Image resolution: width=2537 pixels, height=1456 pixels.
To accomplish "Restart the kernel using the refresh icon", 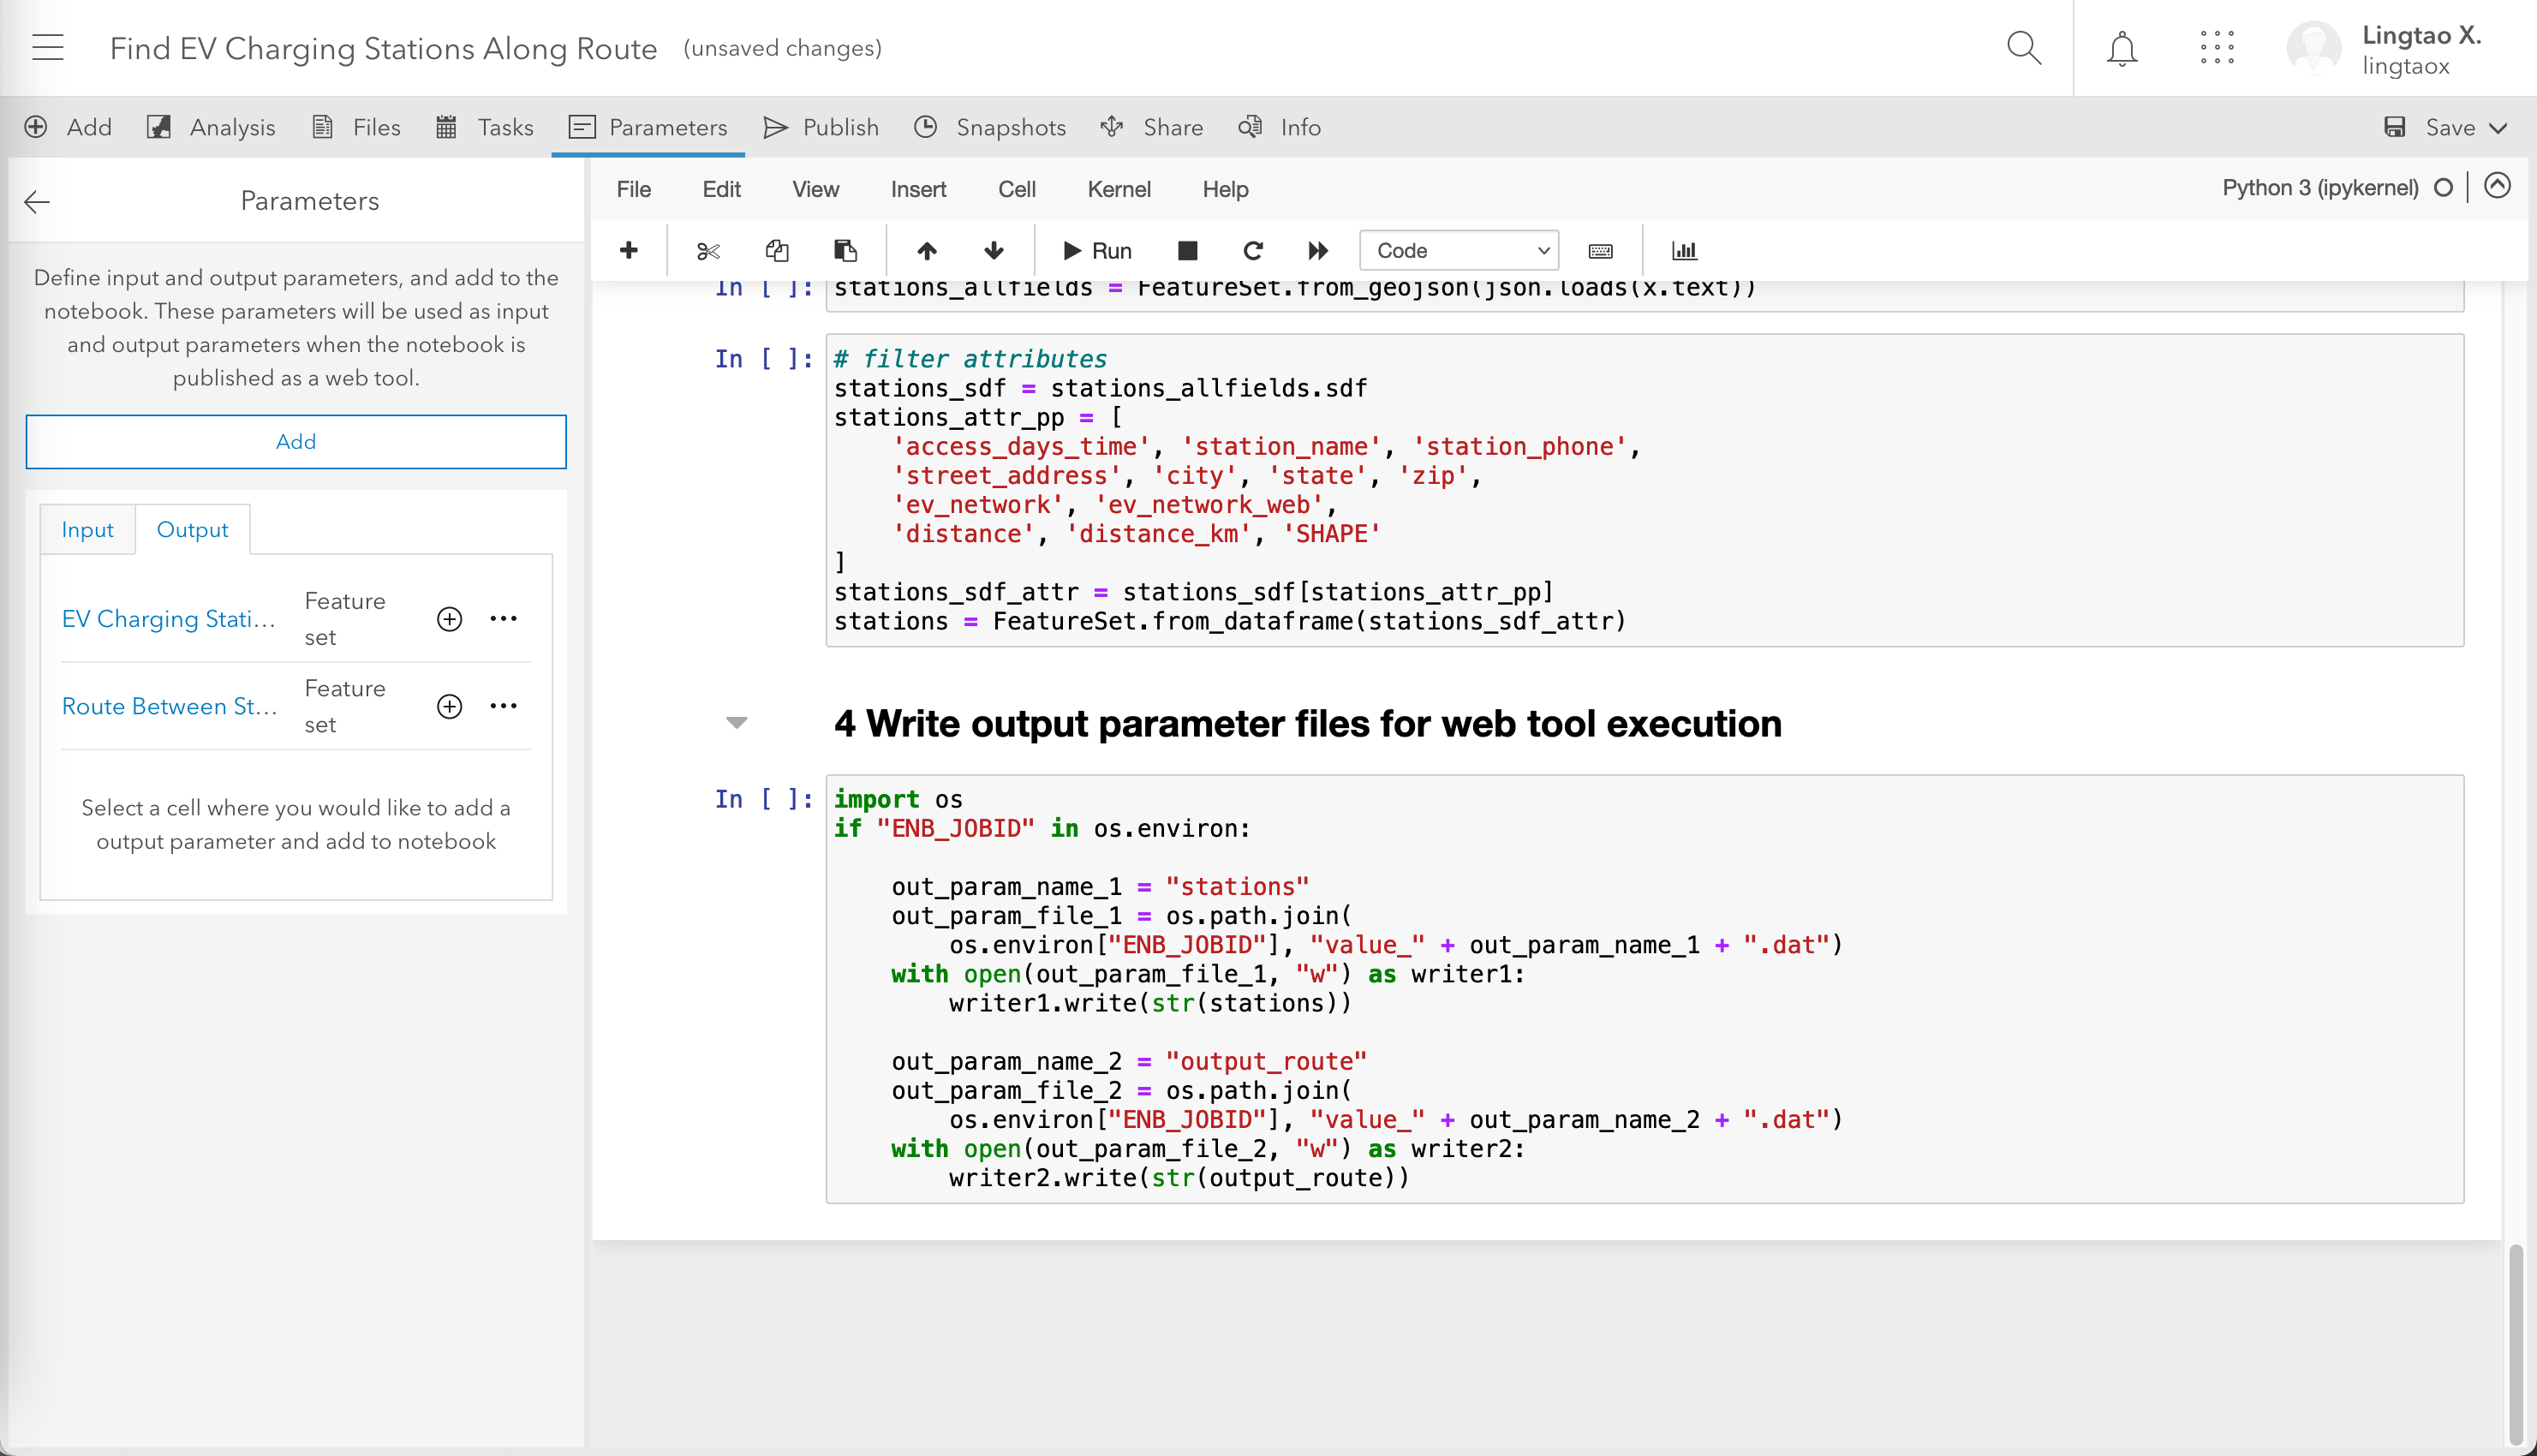I will click(x=1252, y=250).
